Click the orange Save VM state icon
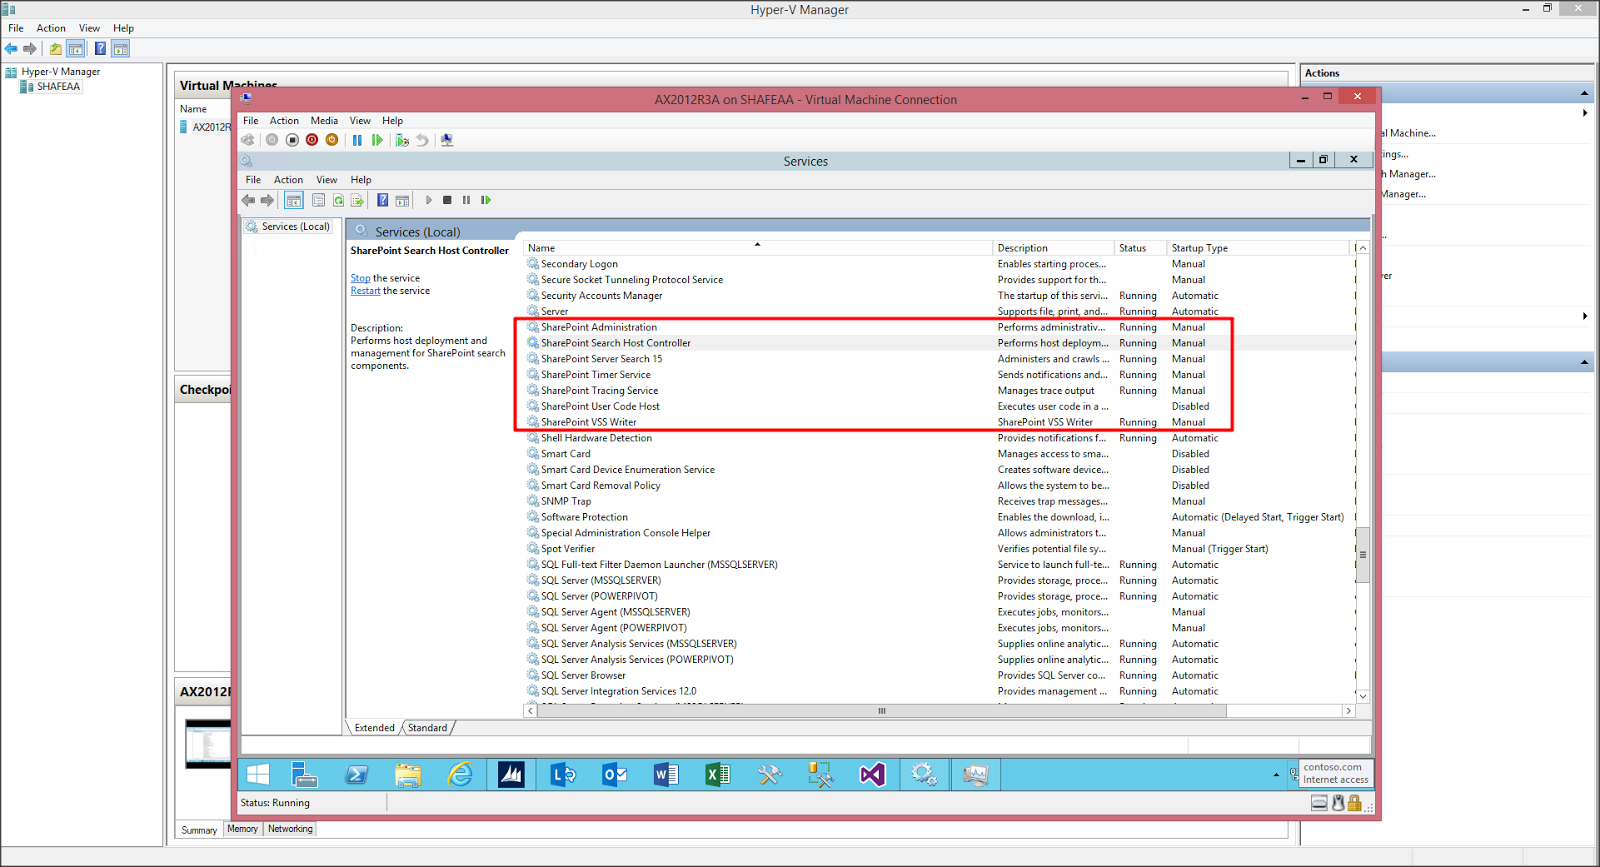The width and height of the screenshot is (1600, 867). [x=332, y=140]
